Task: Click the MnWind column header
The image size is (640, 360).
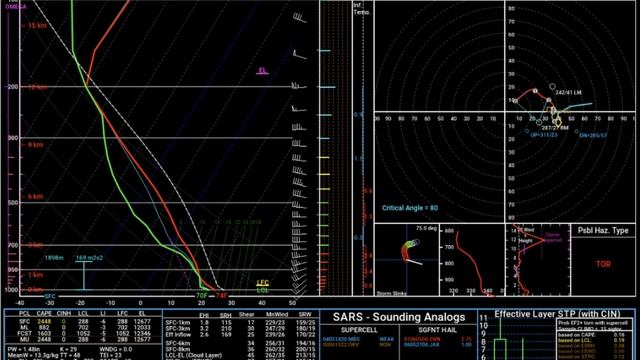Action: coord(277,315)
